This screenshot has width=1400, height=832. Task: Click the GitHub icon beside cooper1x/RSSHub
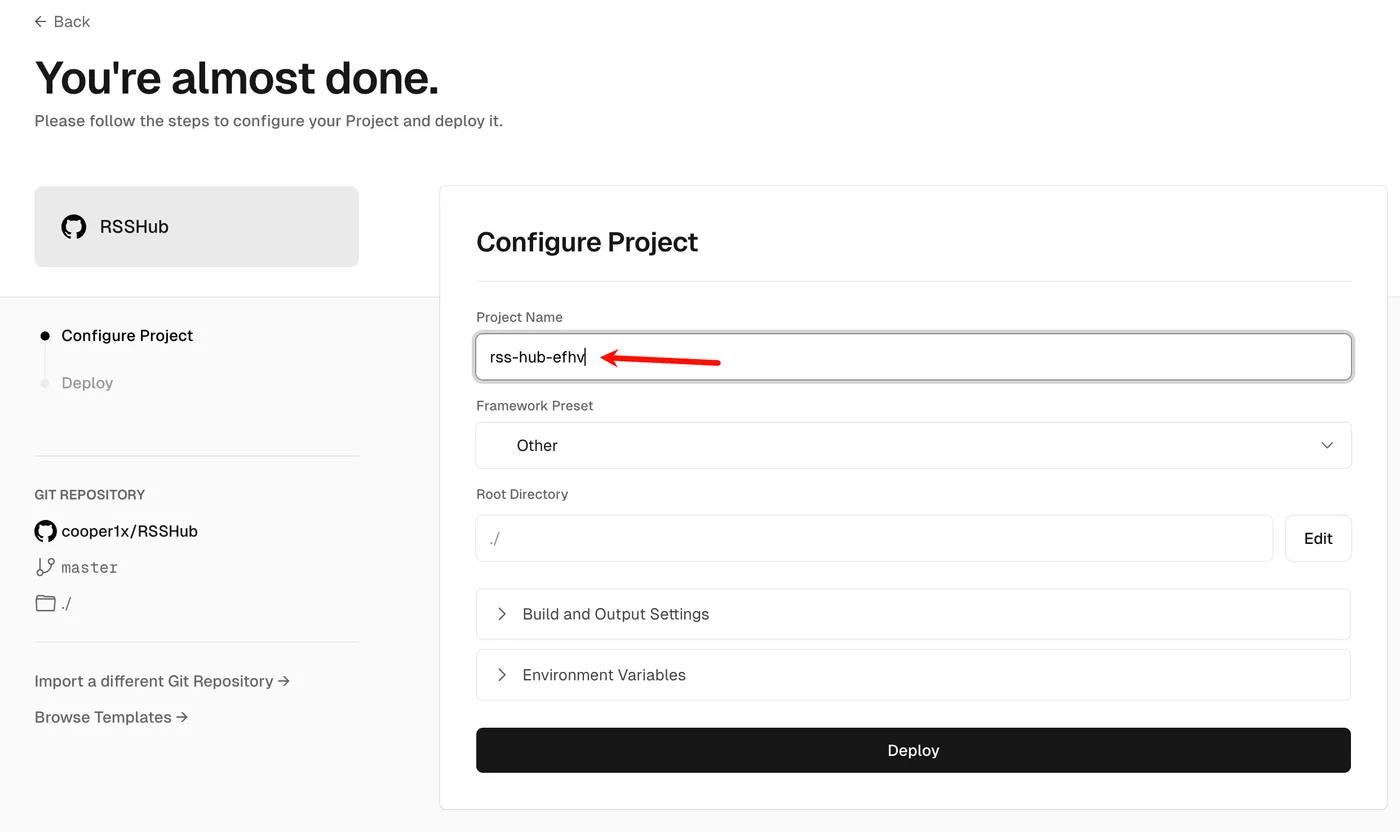click(x=45, y=531)
